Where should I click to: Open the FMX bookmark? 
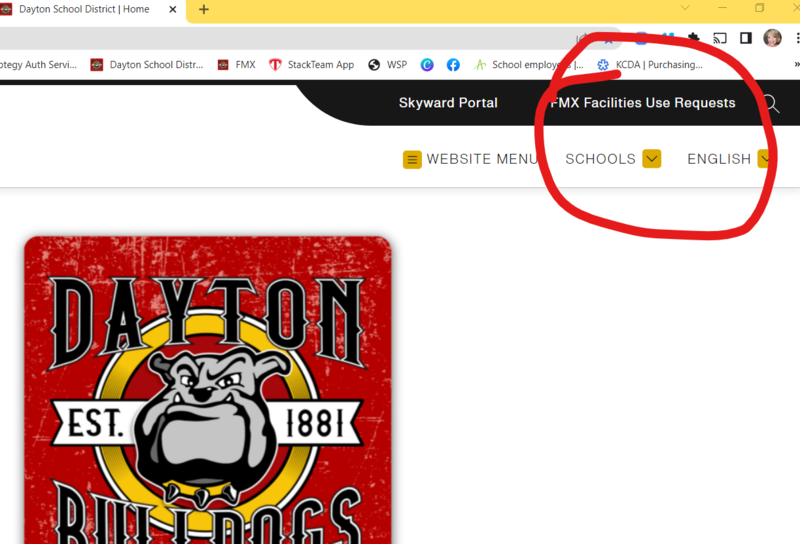tap(237, 65)
